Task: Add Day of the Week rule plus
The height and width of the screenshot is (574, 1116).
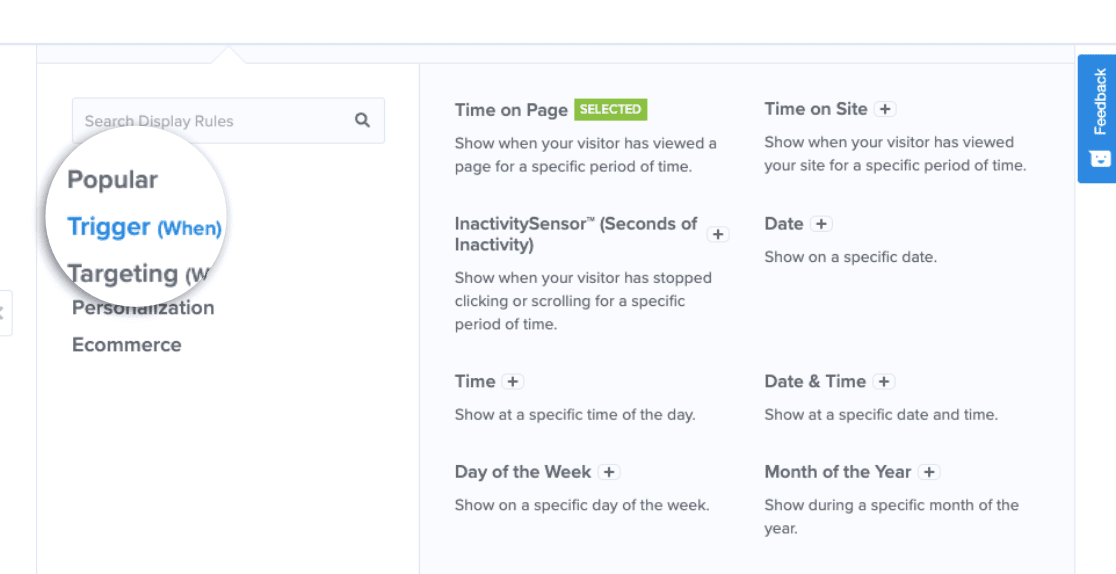Action: [x=609, y=472]
